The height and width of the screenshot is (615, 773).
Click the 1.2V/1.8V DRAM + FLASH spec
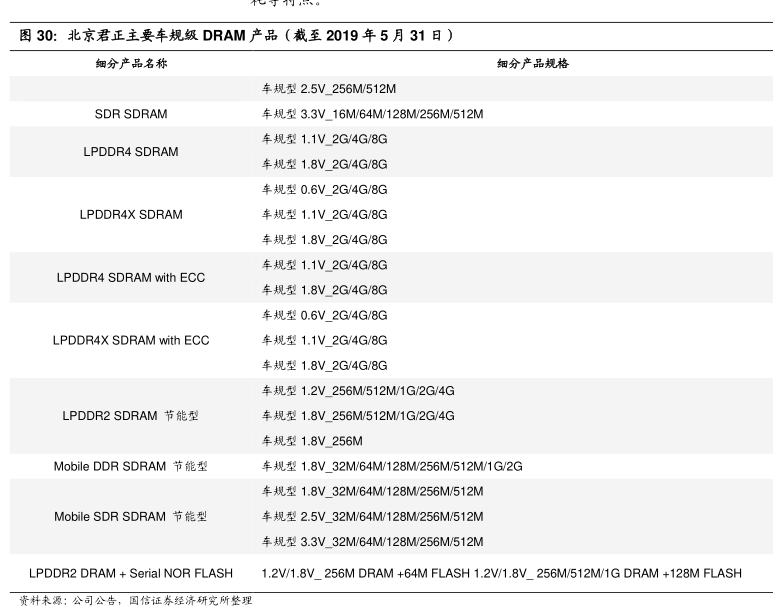coord(501,573)
